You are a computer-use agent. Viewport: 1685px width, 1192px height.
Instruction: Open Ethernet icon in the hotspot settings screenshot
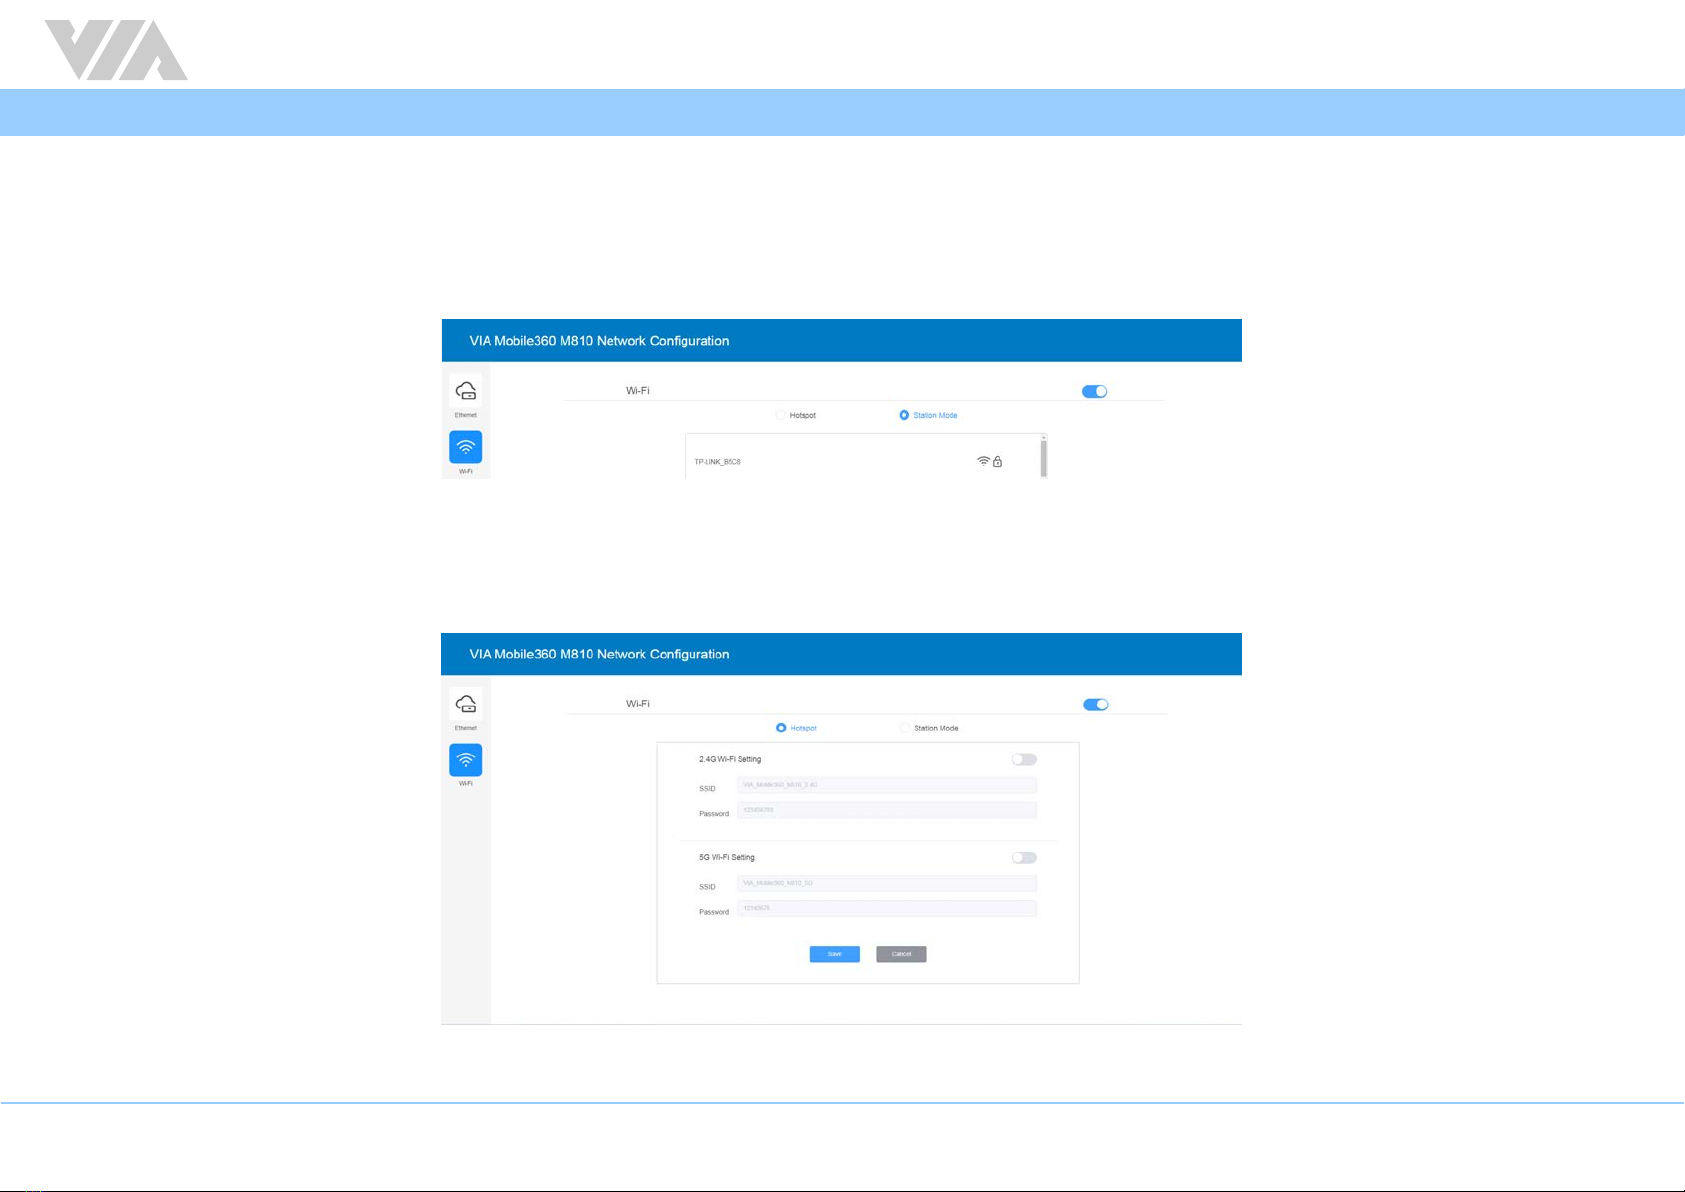coord(466,704)
